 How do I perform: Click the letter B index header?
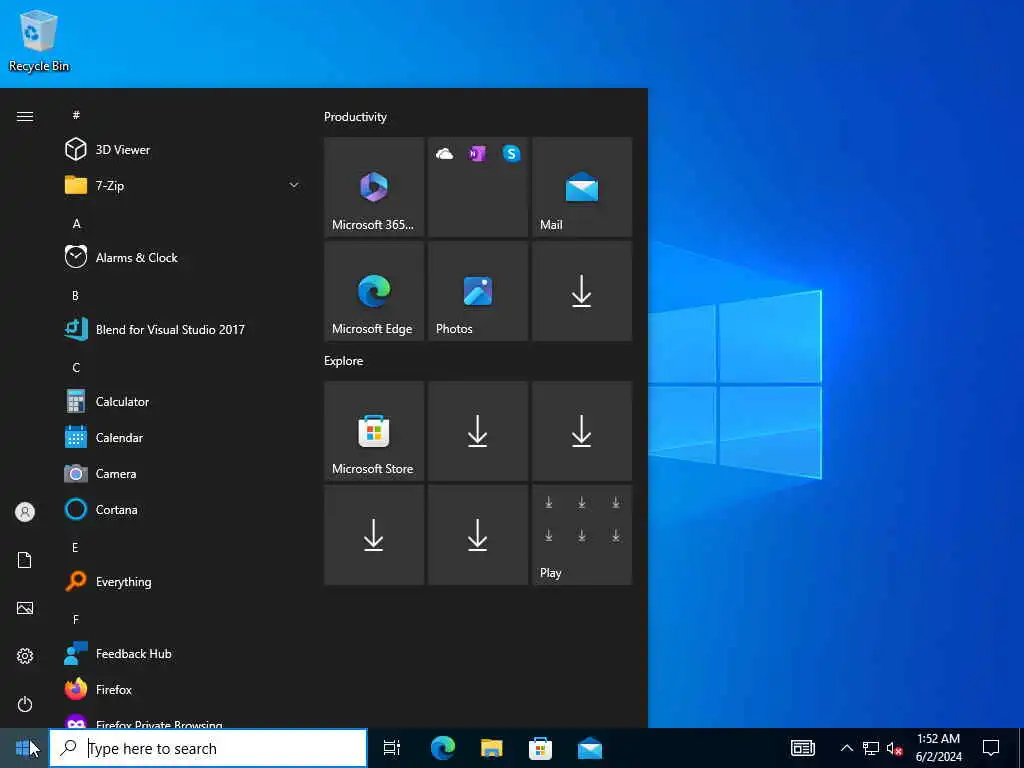pos(75,296)
